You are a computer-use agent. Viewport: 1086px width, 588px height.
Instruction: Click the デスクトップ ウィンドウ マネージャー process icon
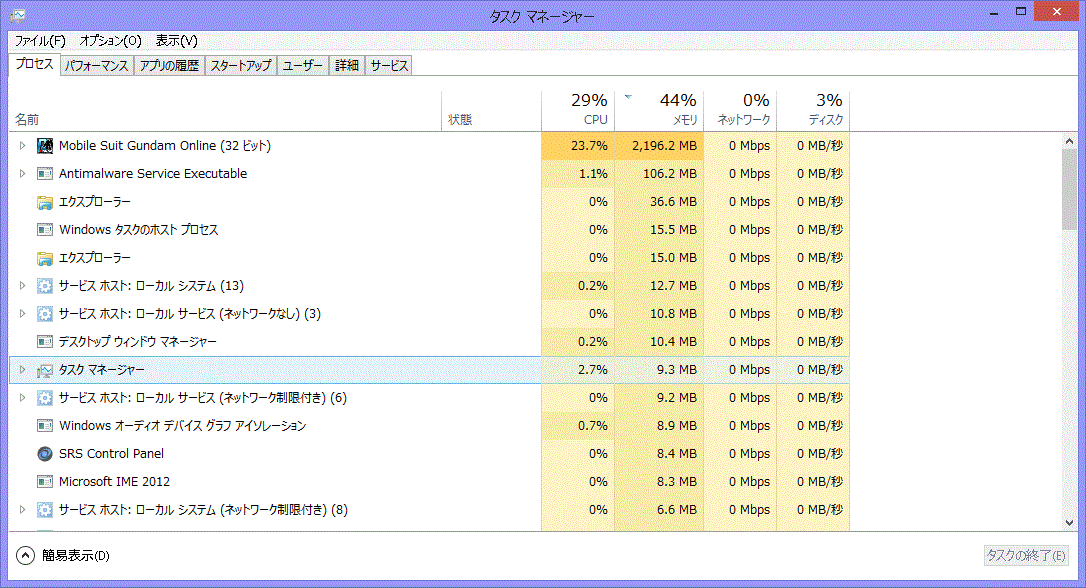44,342
